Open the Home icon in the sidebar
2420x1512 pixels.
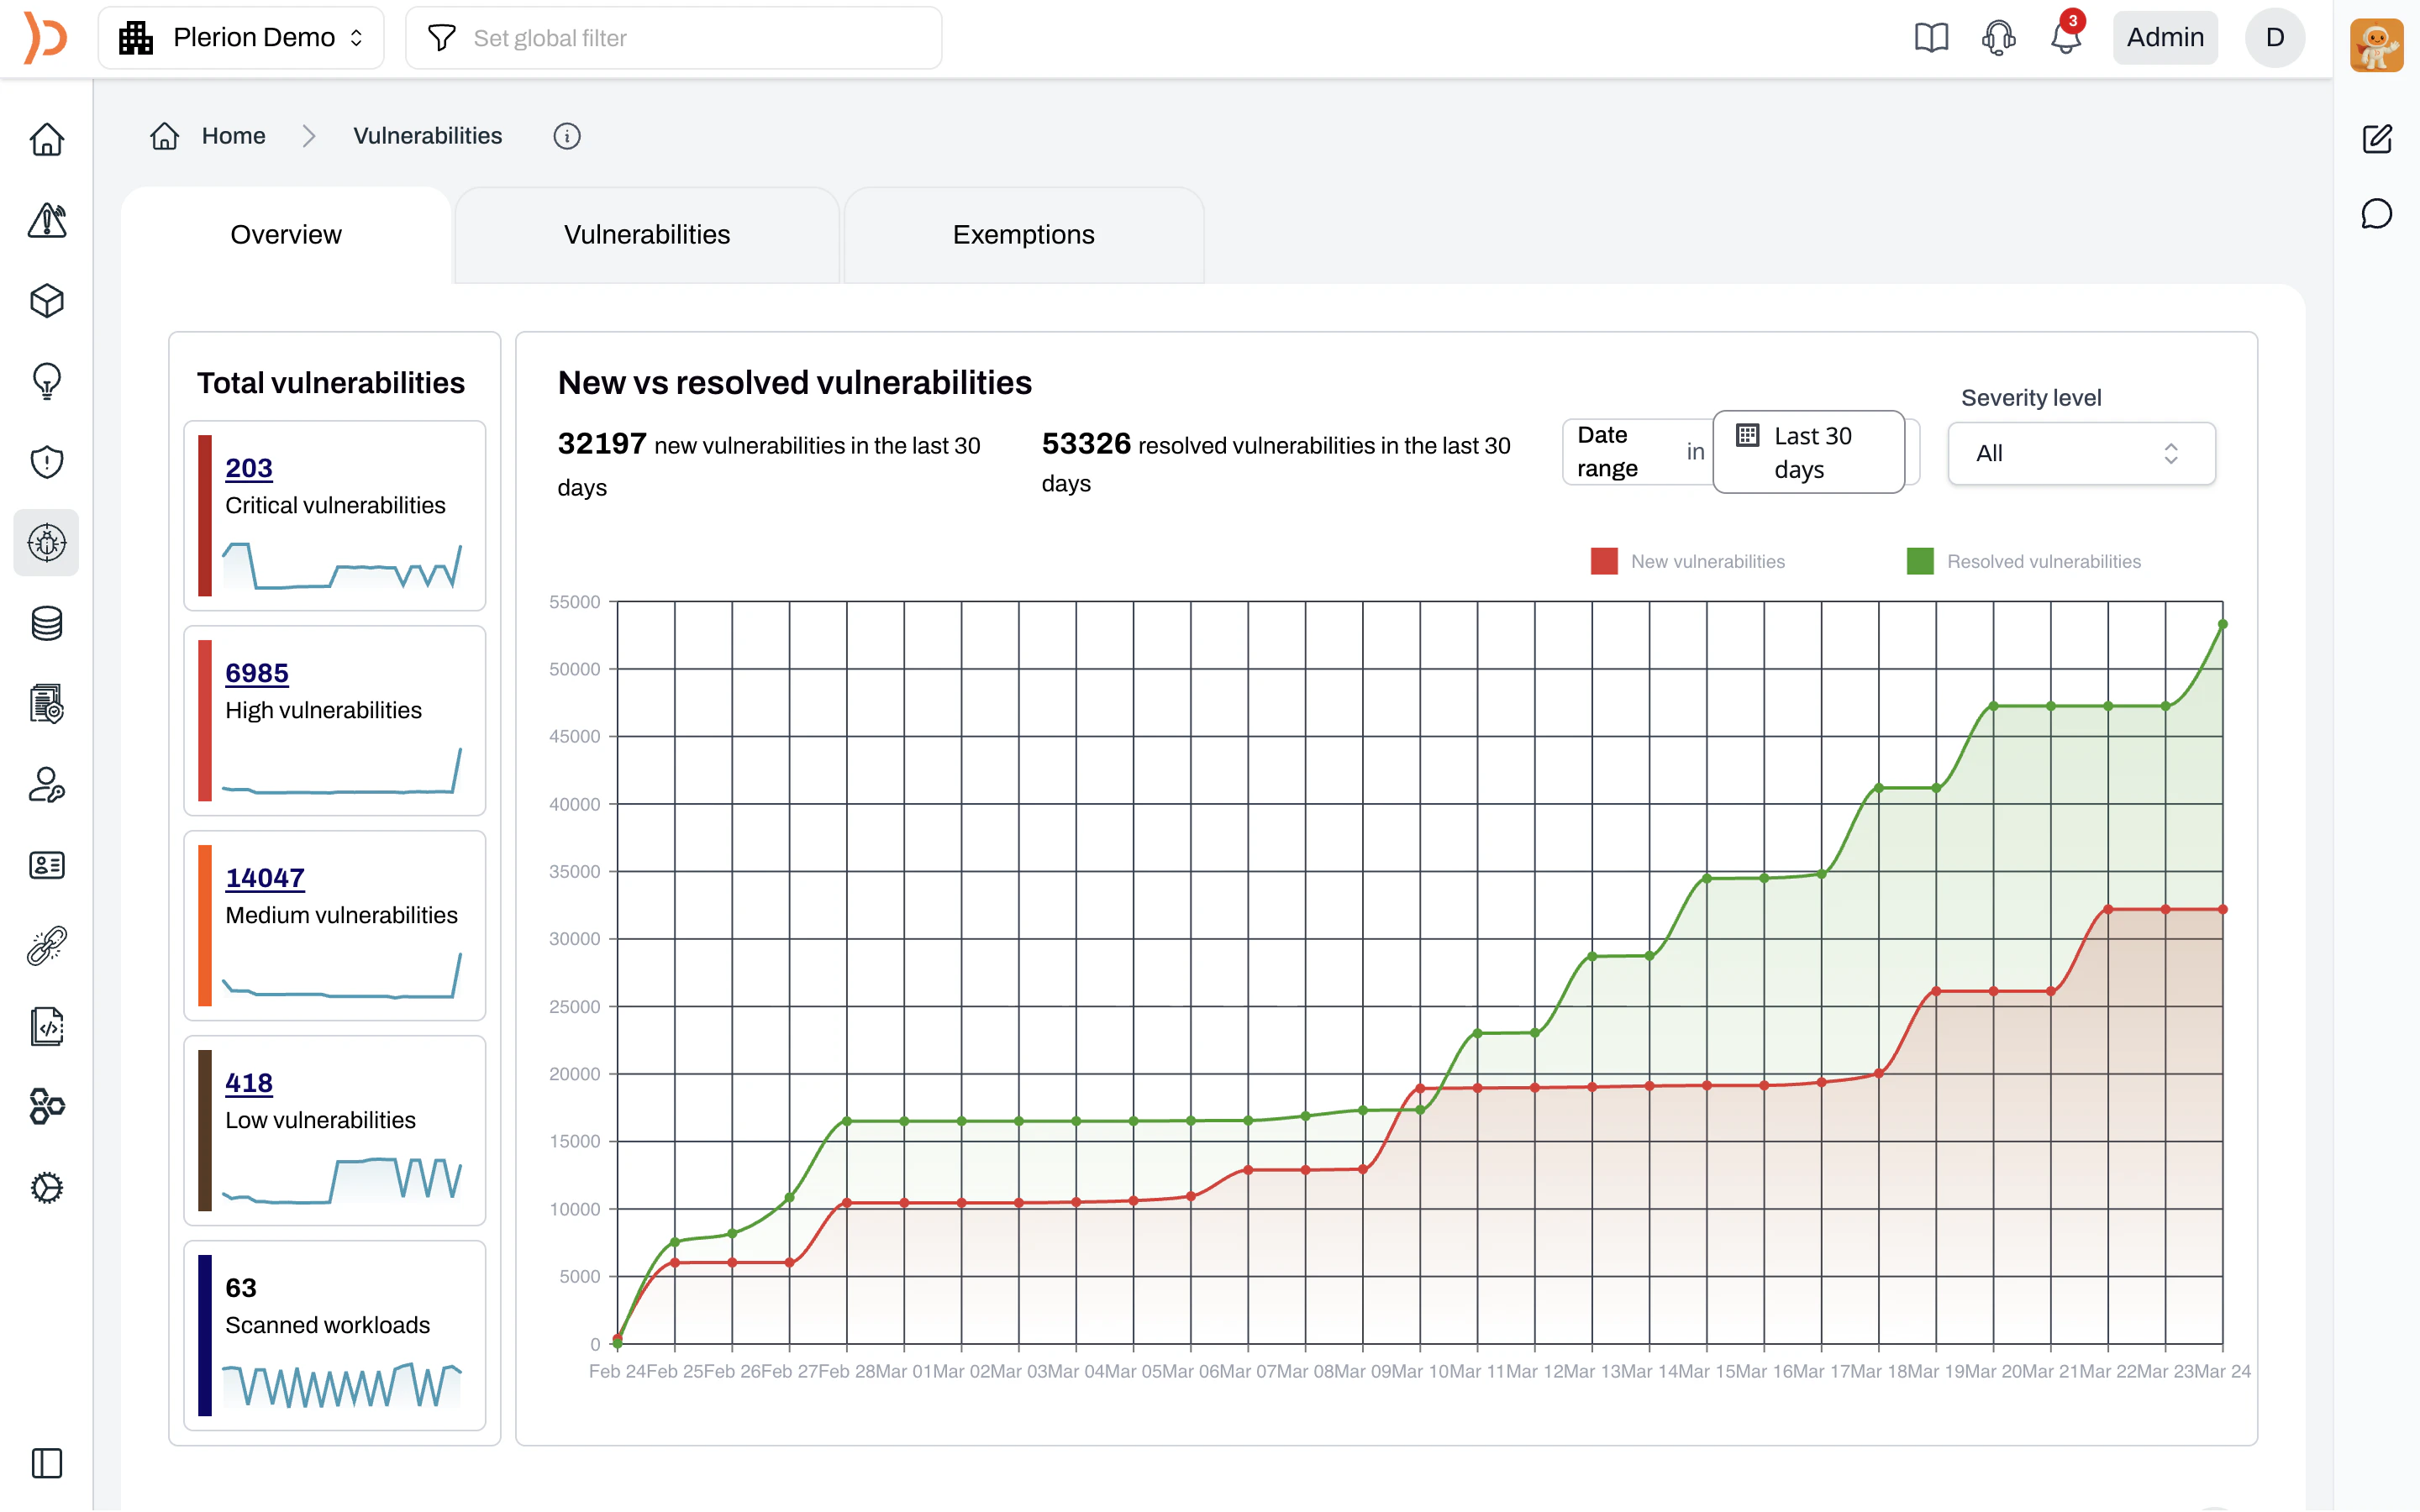pos(46,140)
